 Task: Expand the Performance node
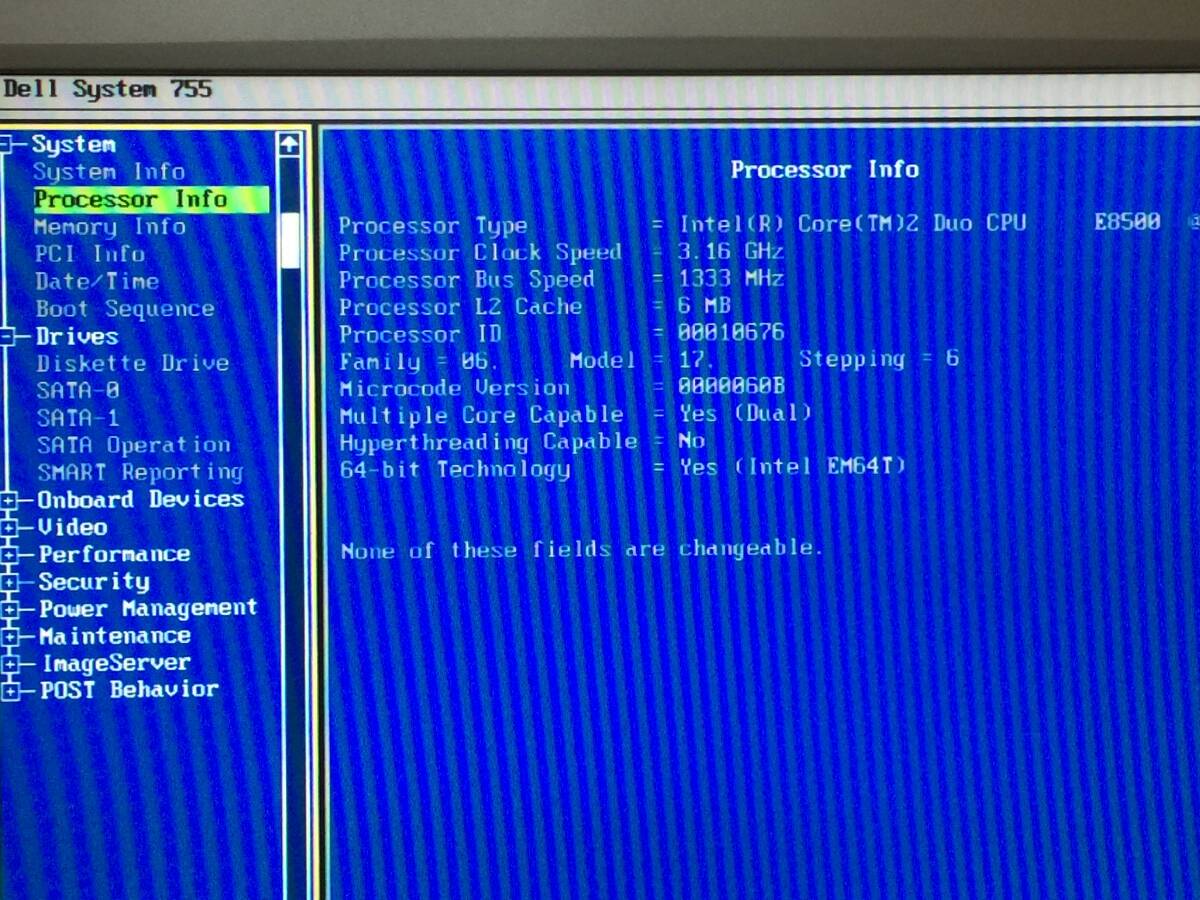[9, 554]
